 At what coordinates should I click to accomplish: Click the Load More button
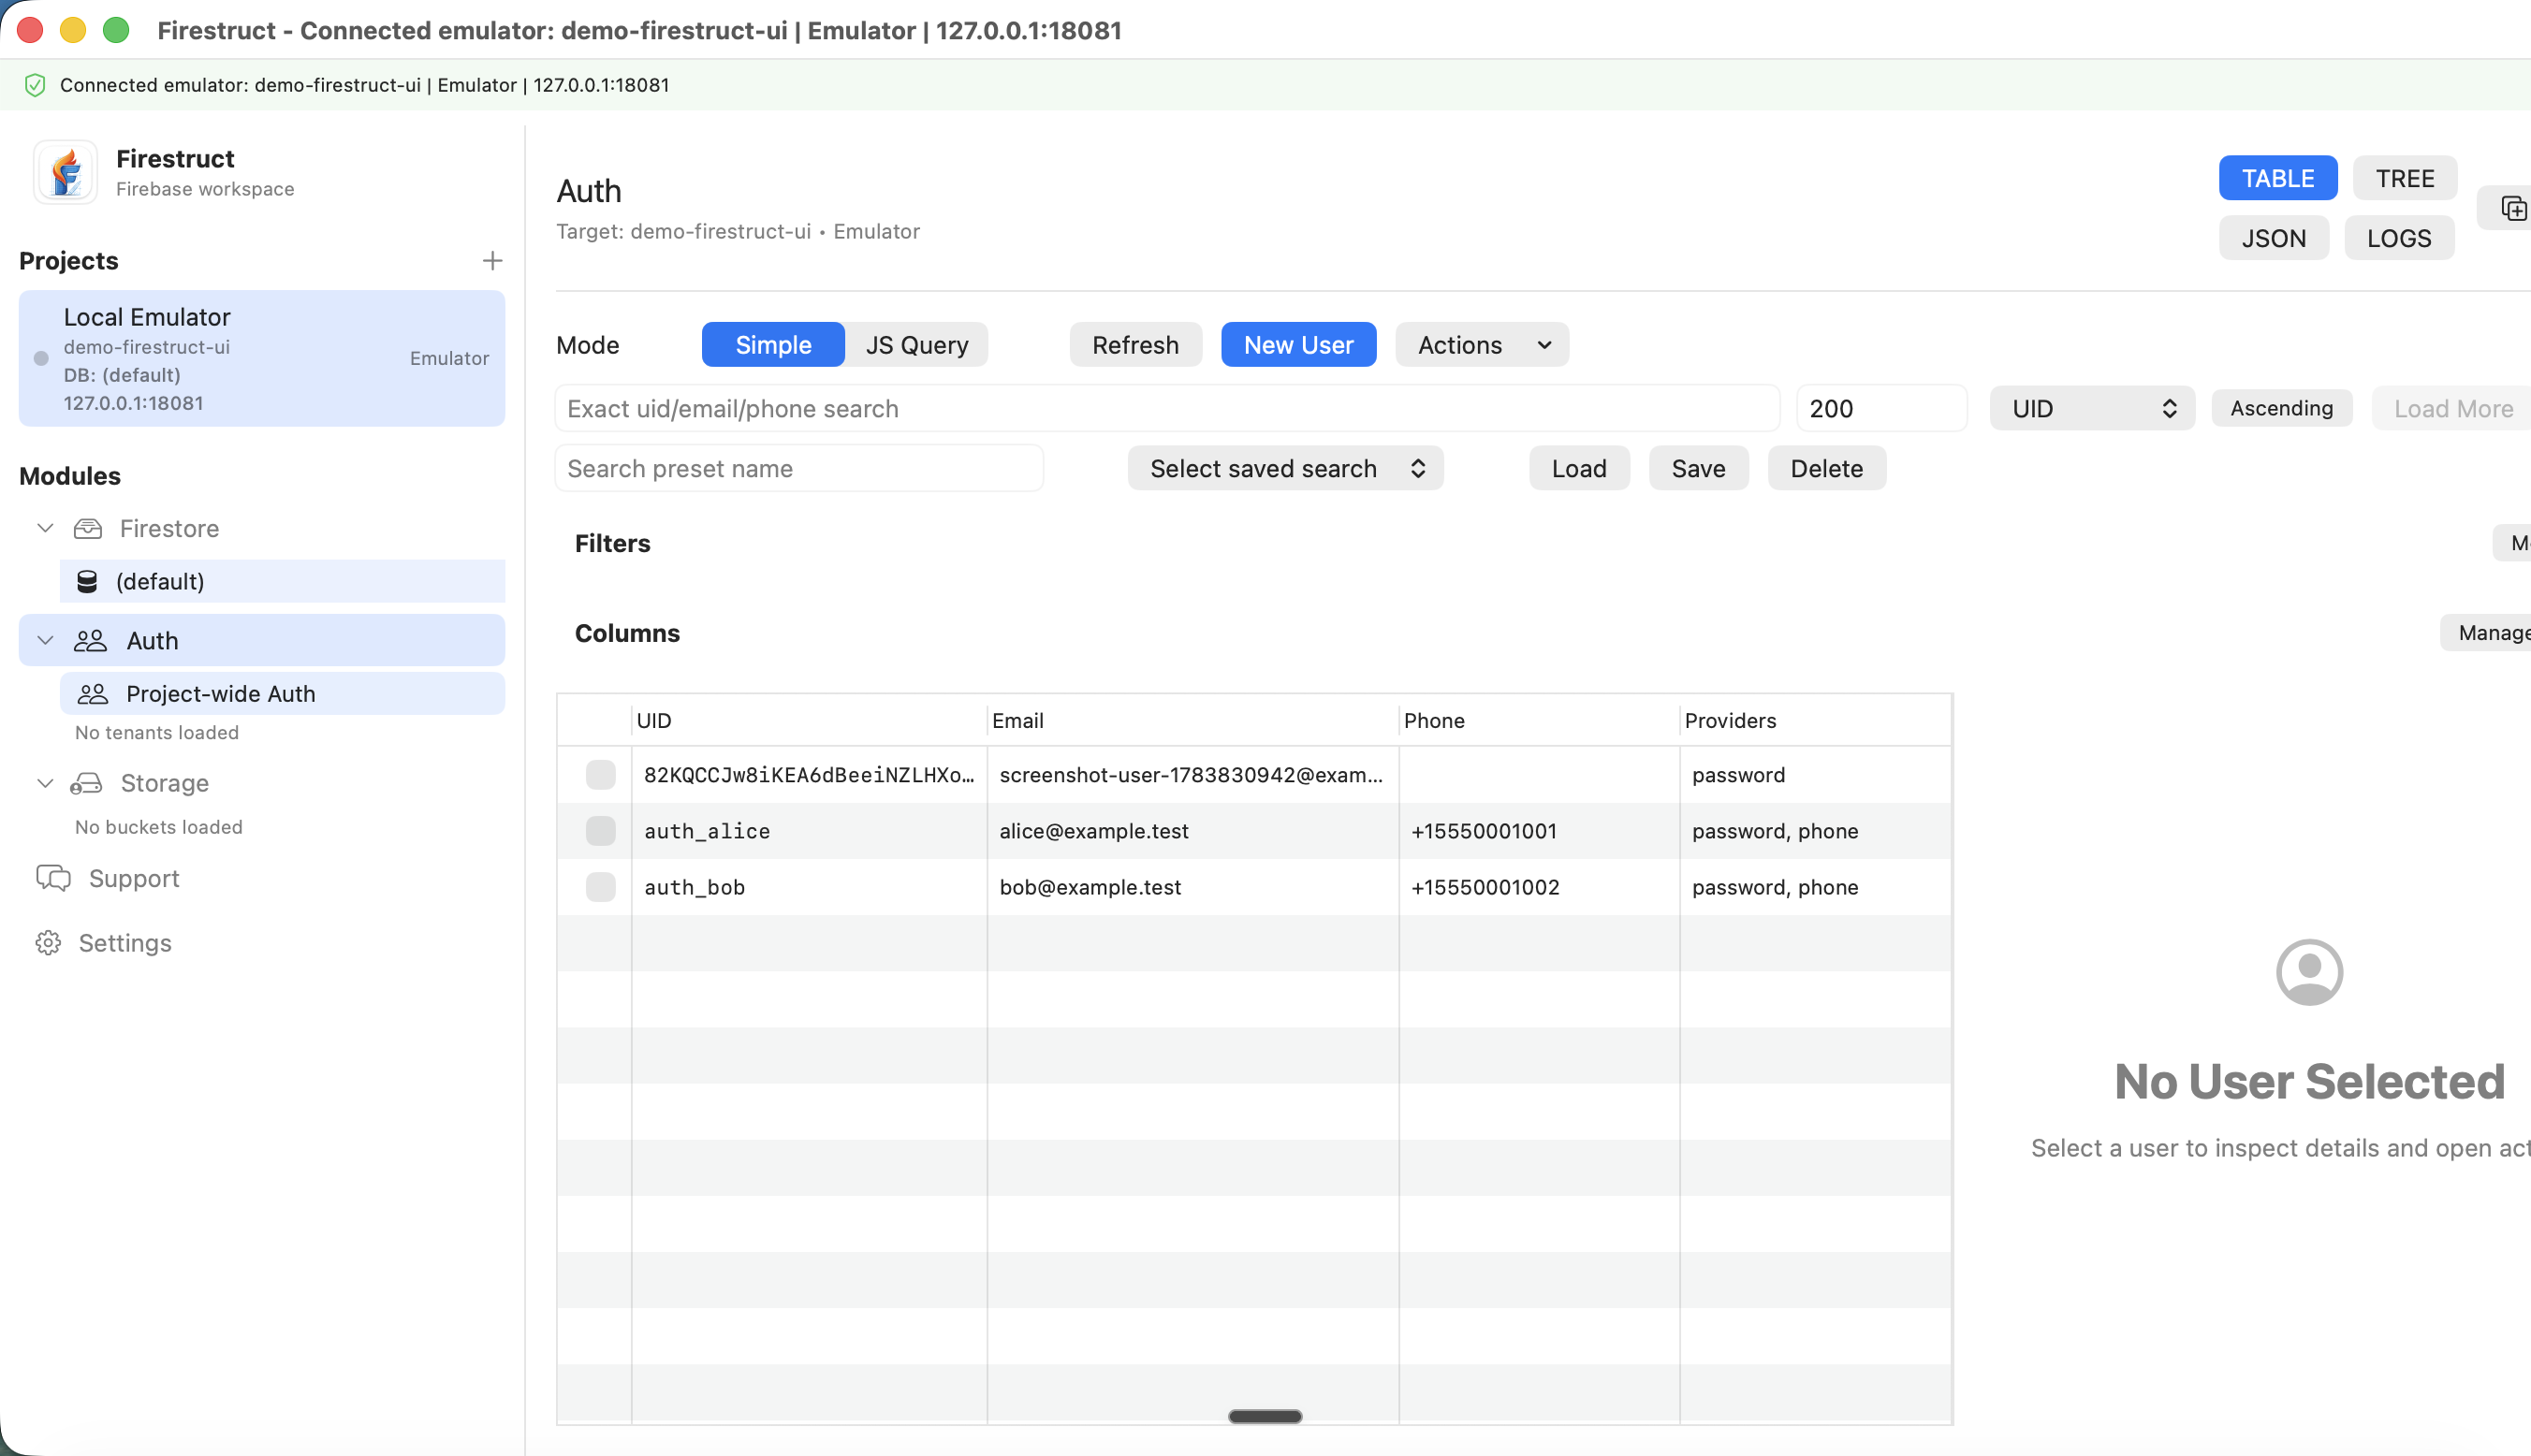pyautogui.click(x=2452, y=408)
